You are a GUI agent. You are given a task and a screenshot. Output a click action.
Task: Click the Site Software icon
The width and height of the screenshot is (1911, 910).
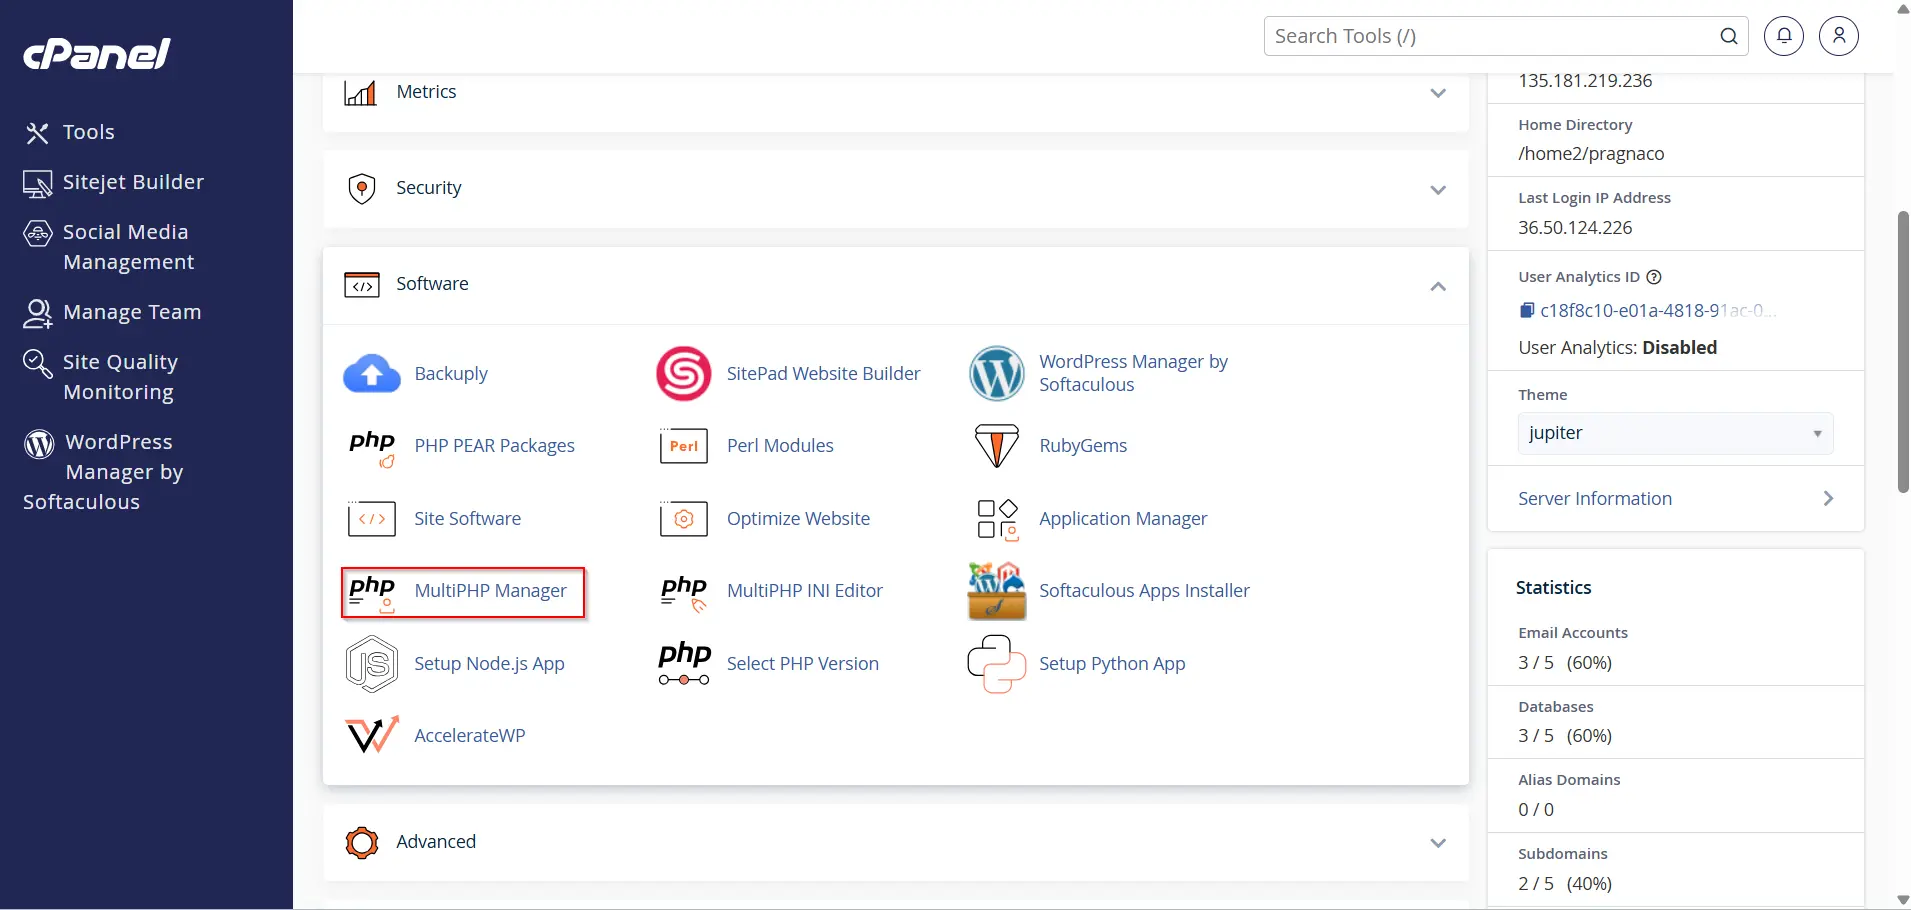point(372,519)
